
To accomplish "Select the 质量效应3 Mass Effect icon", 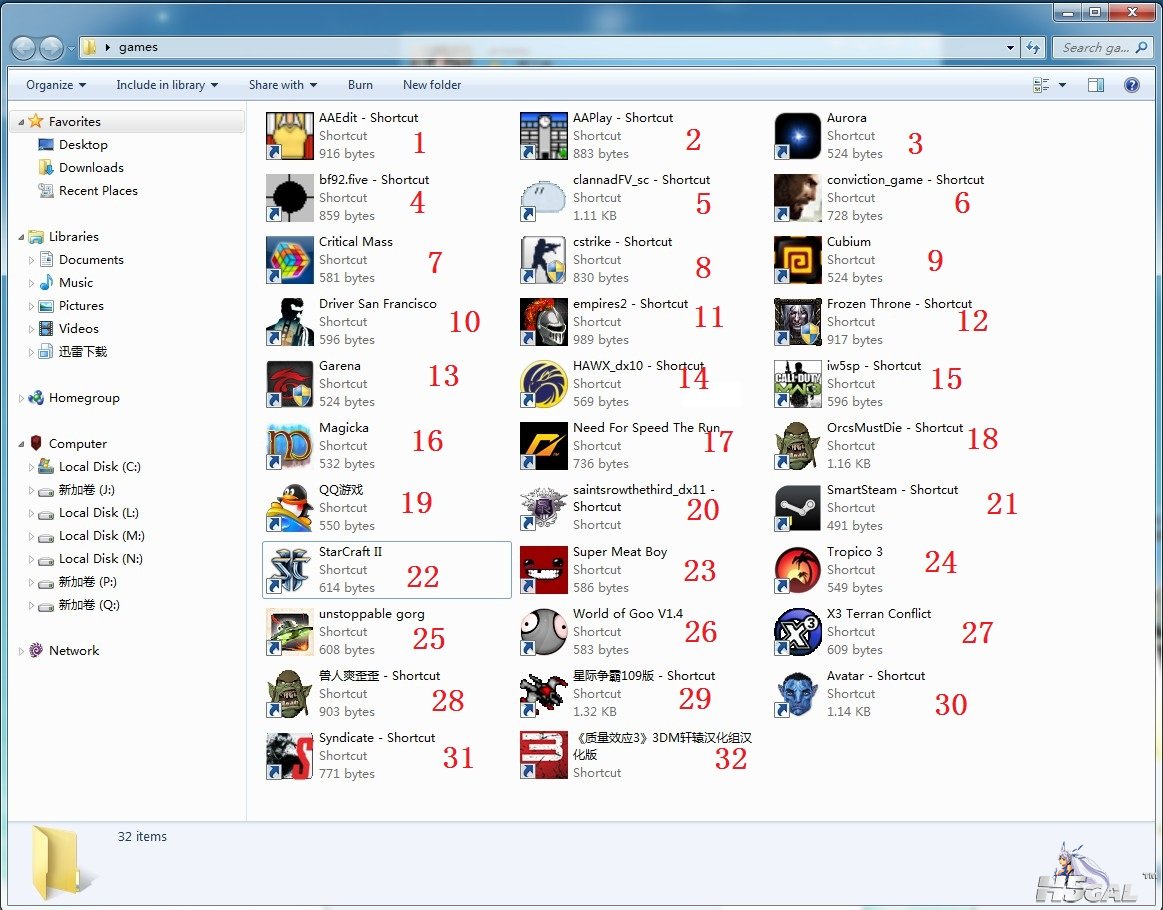I will pyautogui.click(x=544, y=756).
